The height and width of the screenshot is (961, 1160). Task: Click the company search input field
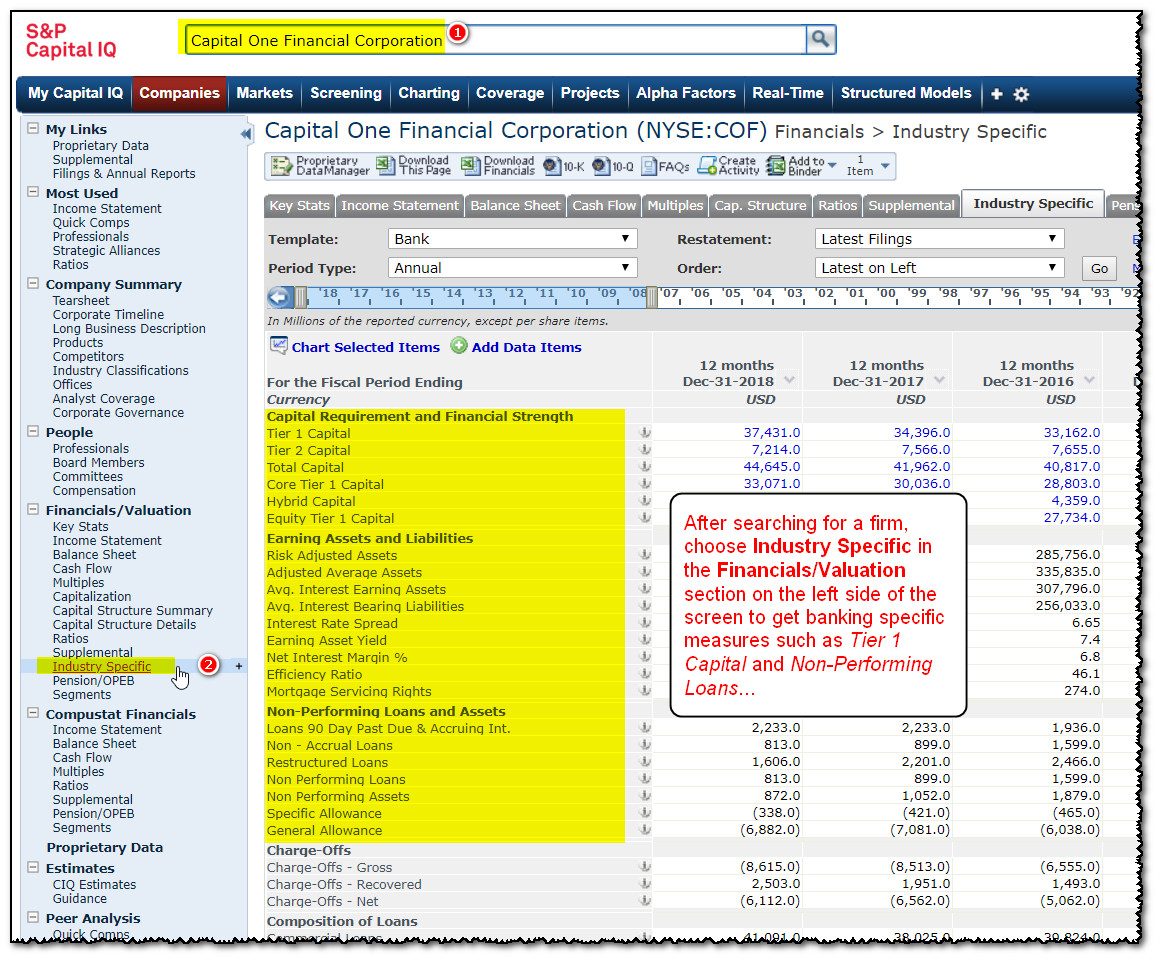click(x=496, y=40)
